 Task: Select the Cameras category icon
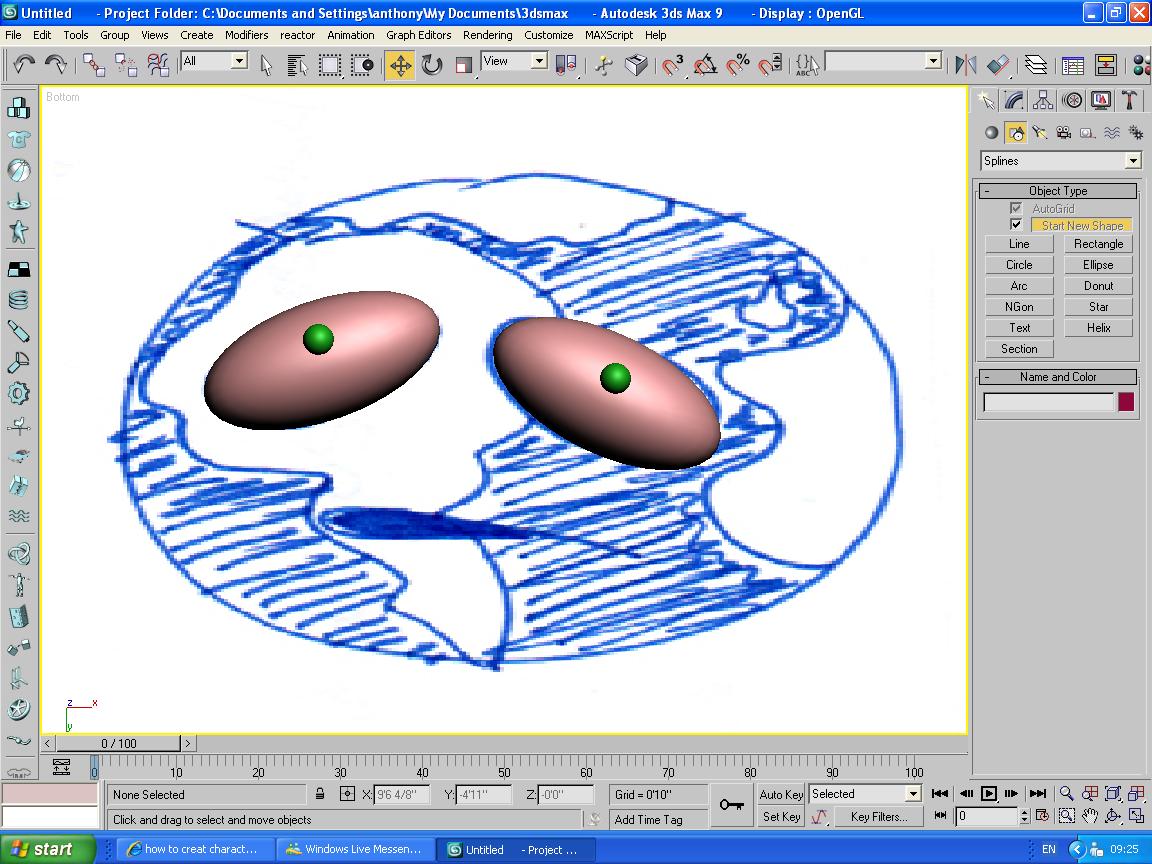(x=1063, y=132)
